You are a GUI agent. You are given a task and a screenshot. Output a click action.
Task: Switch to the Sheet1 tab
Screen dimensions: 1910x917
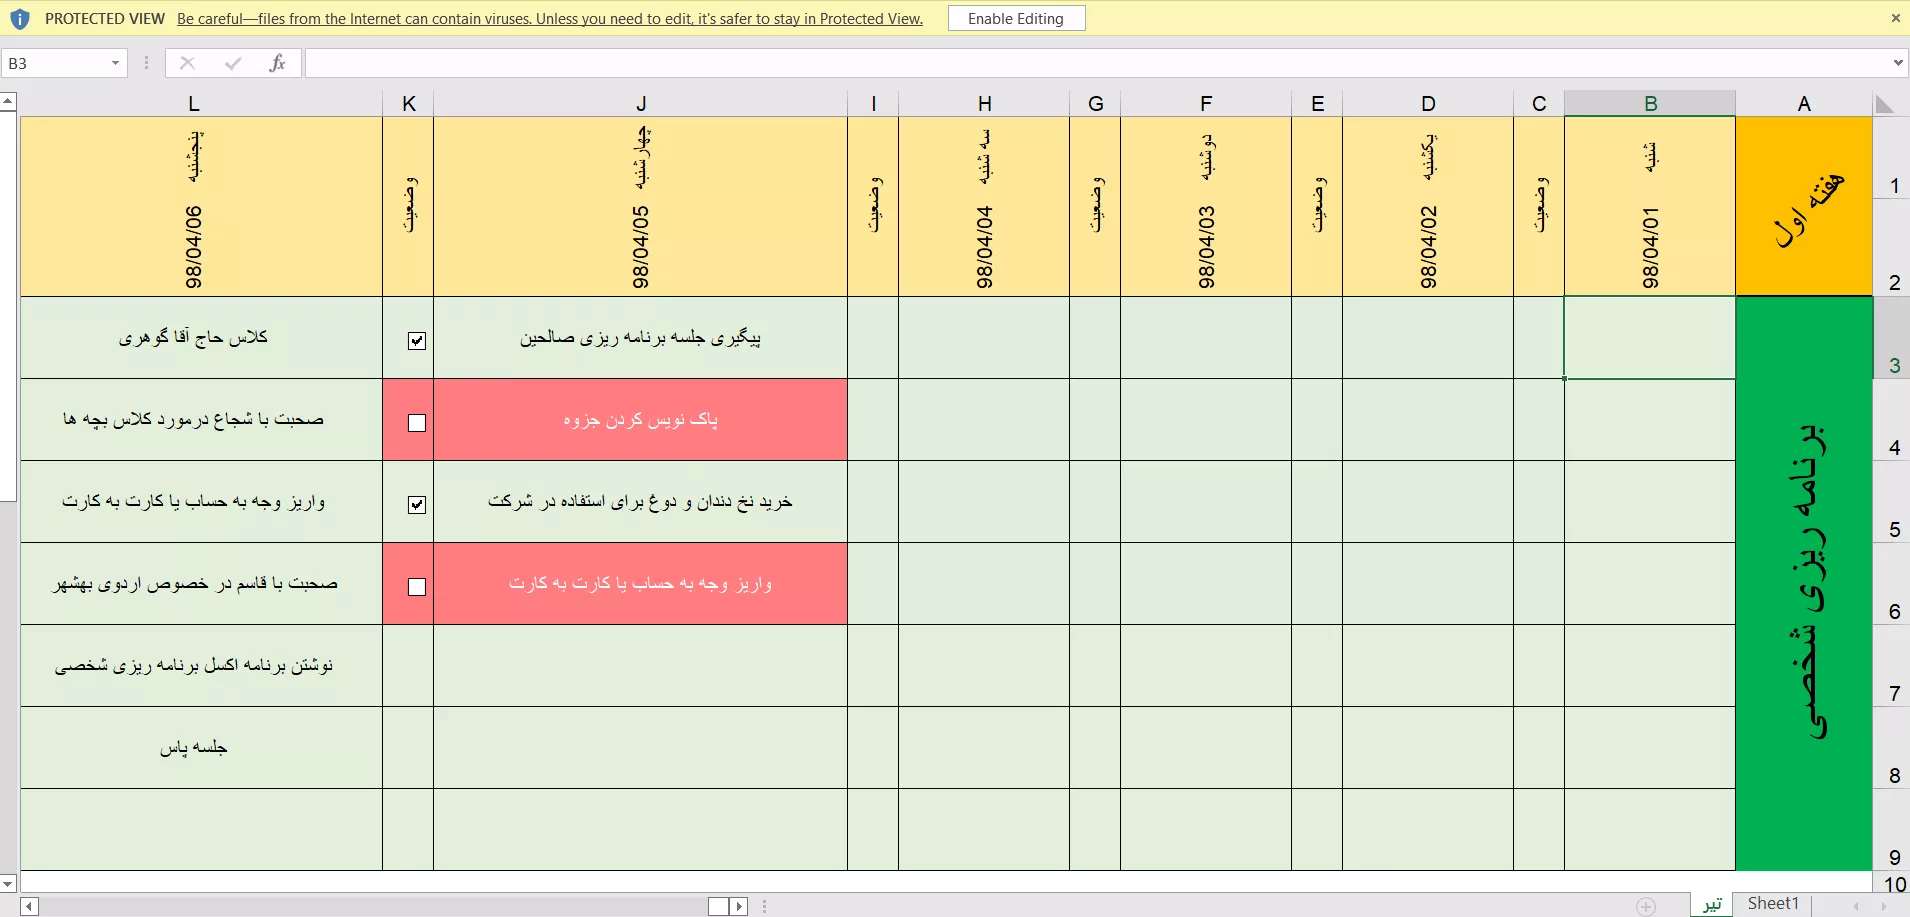[x=1772, y=904]
